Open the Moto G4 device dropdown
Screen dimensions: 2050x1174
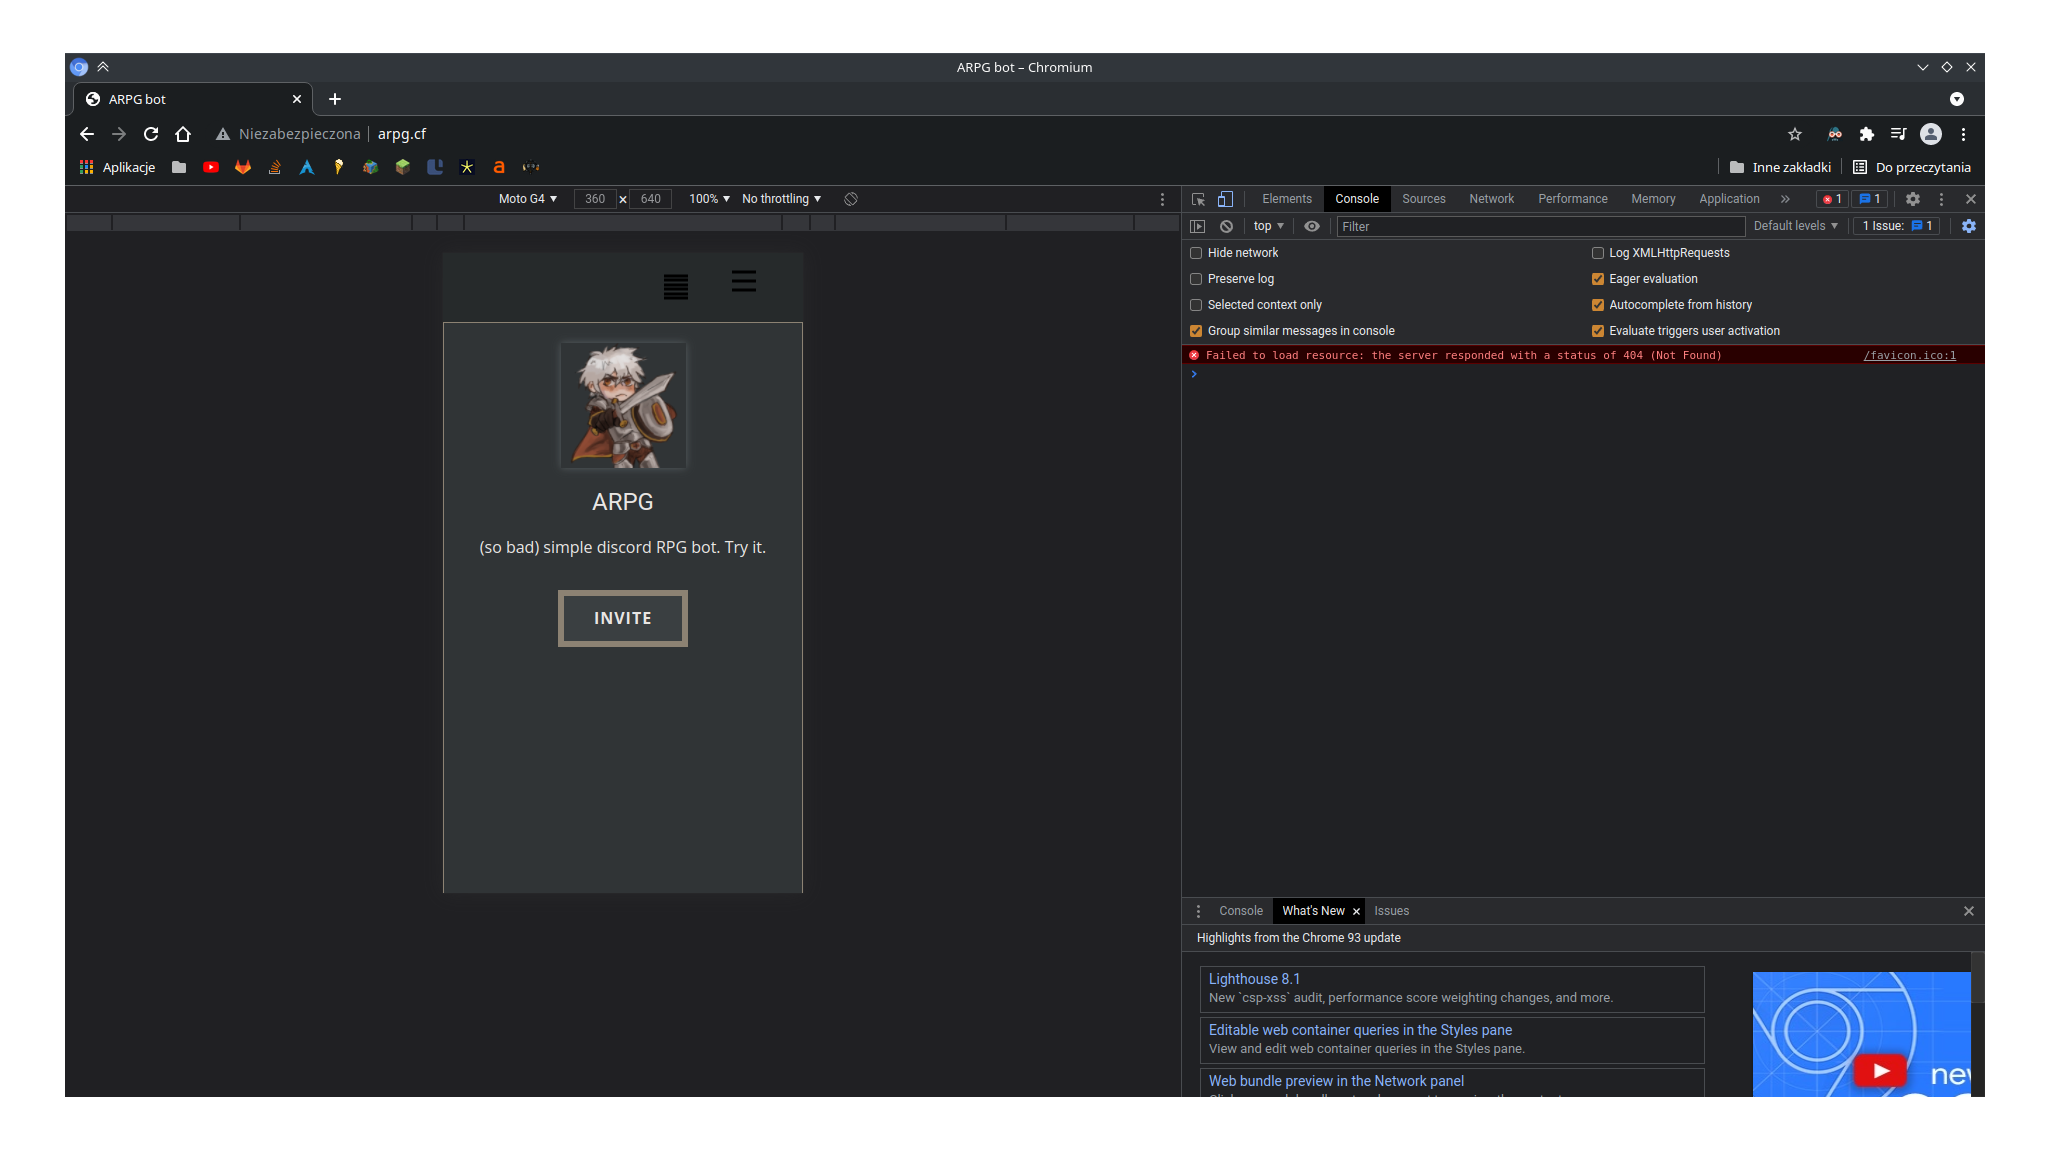click(x=528, y=199)
